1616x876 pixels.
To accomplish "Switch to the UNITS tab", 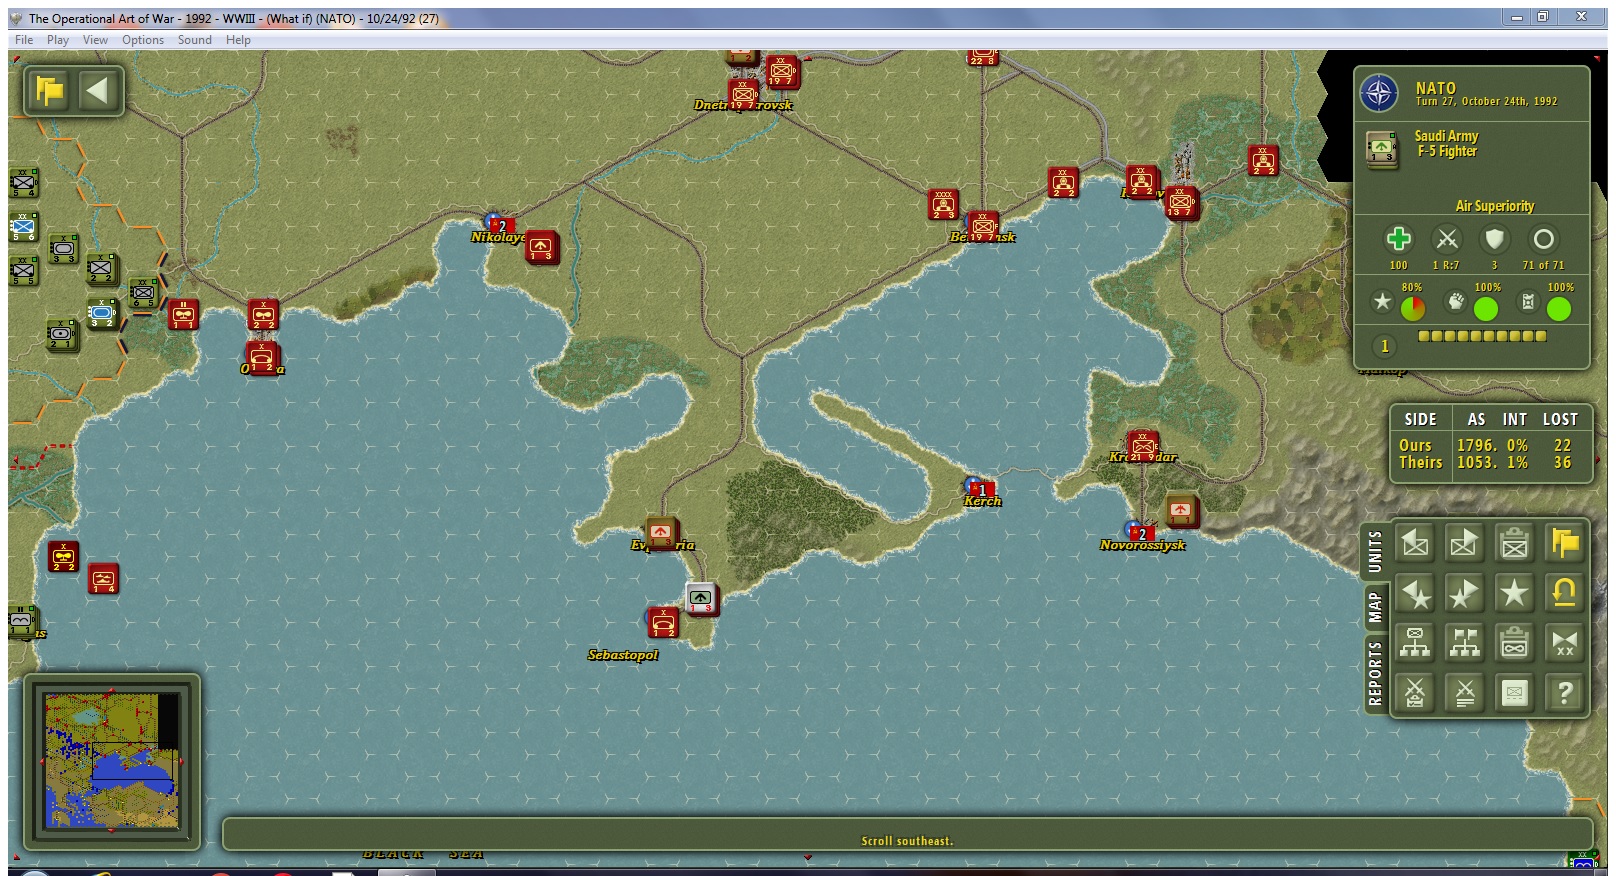I will pos(1376,551).
